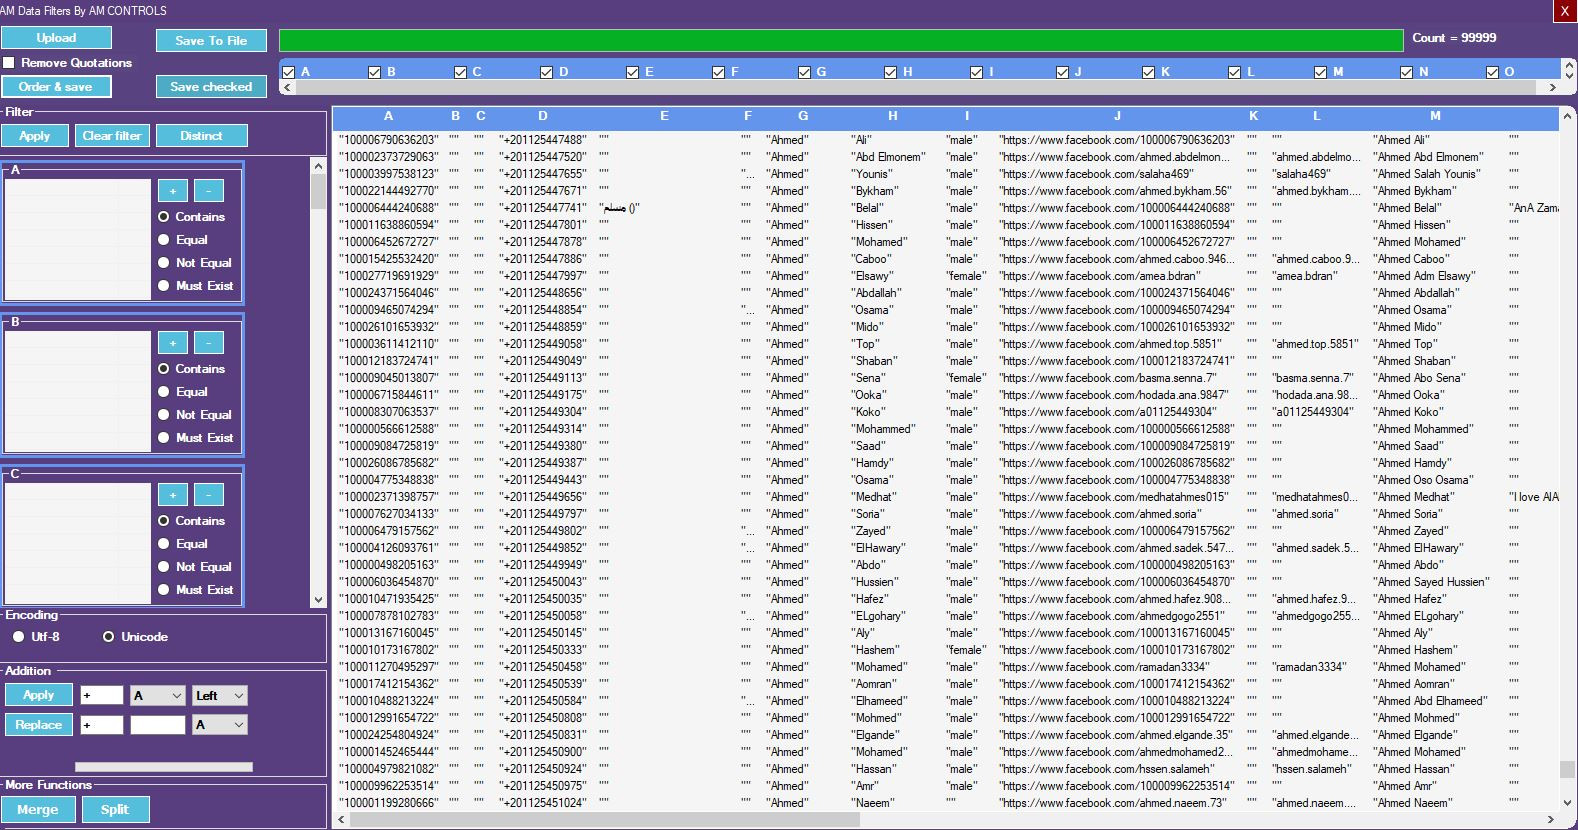The image size is (1578, 830).
Task: Click Clear filter button
Action: (112, 136)
